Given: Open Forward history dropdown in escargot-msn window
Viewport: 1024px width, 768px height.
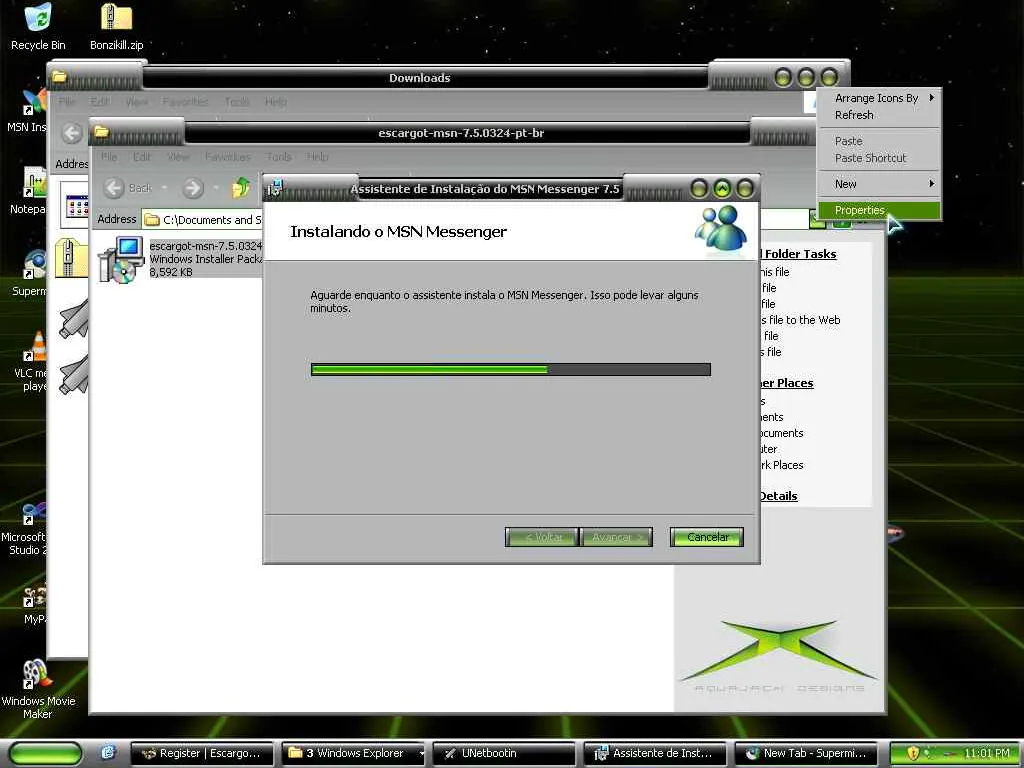Looking at the screenshot, I should point(216,188).
